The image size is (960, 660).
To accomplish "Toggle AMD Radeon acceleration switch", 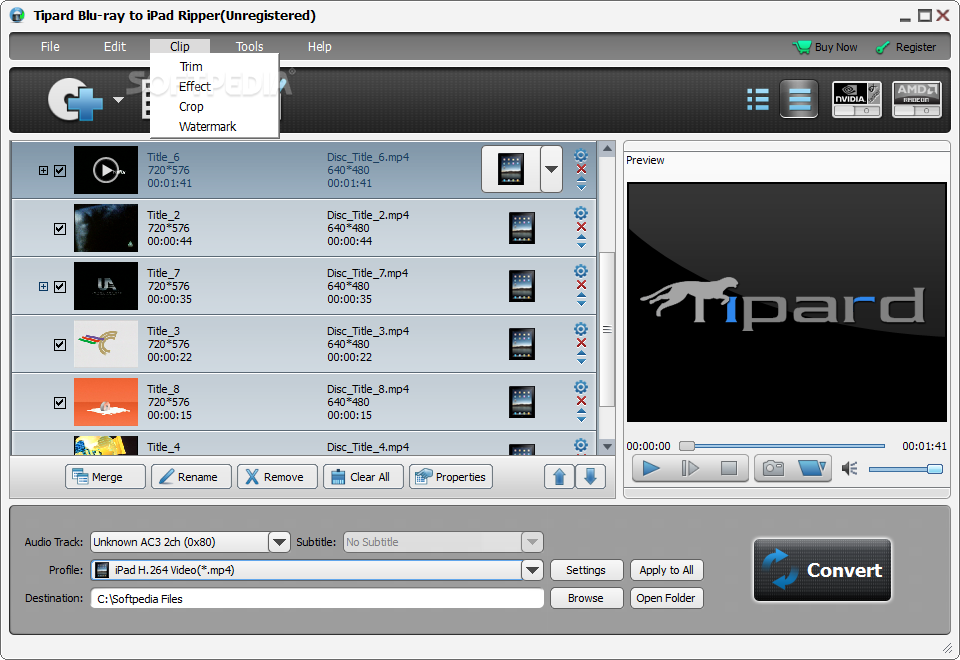I will (917, 99).
